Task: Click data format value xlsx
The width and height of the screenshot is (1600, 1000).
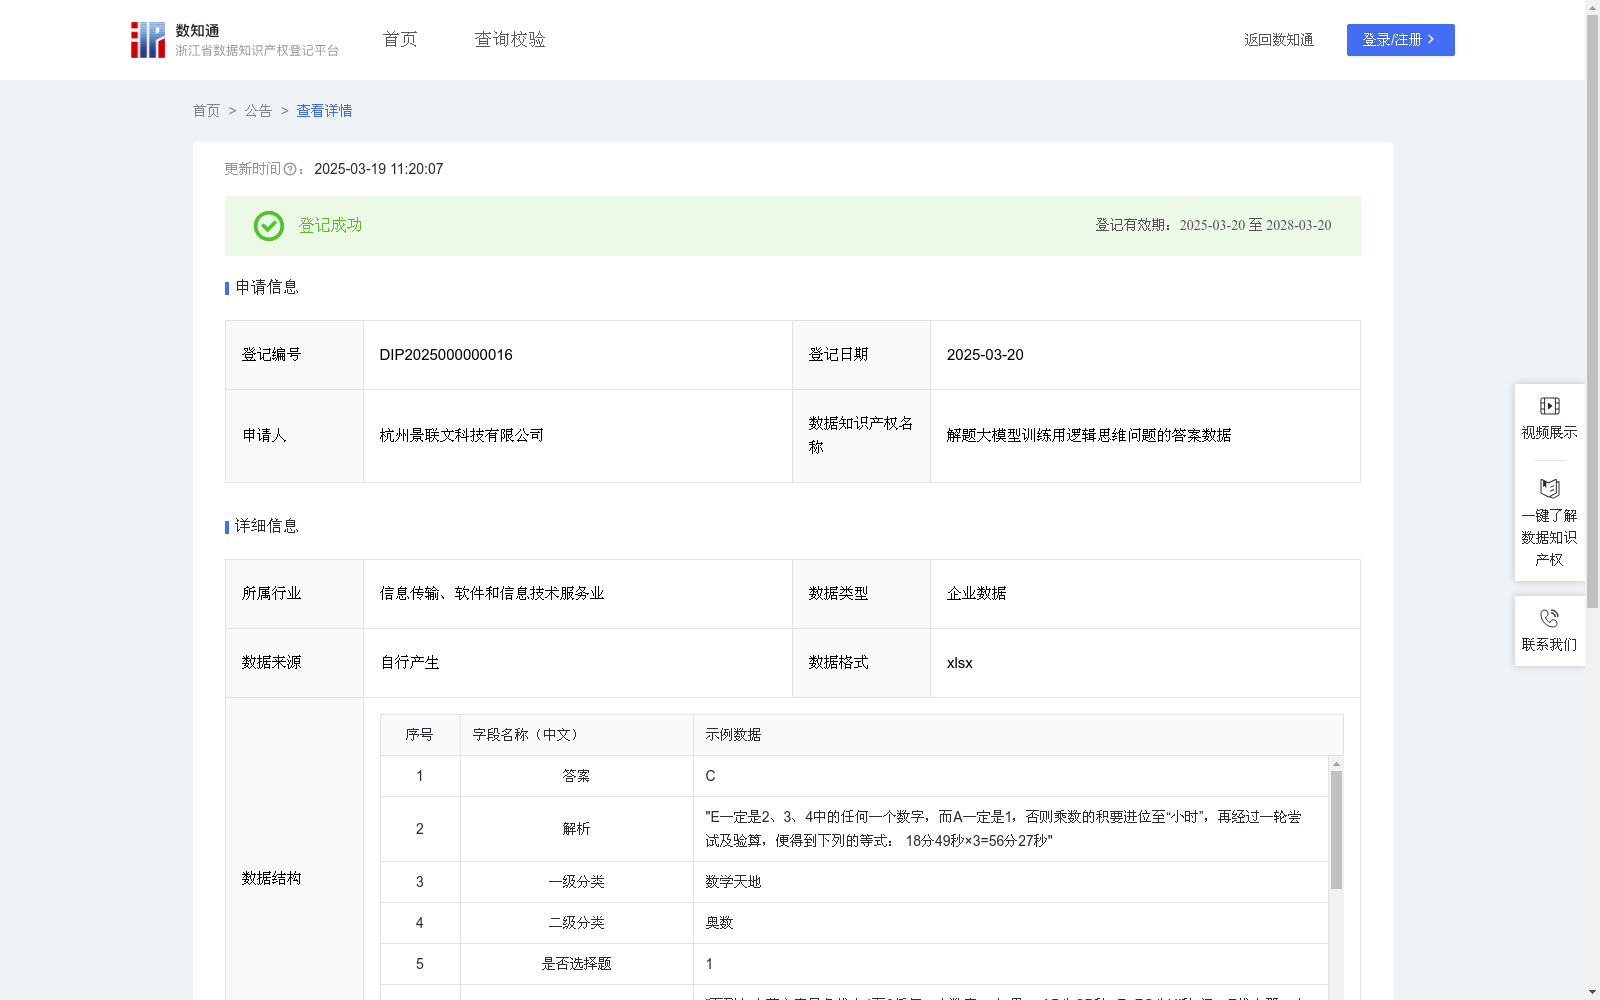Action: (959, 663)
